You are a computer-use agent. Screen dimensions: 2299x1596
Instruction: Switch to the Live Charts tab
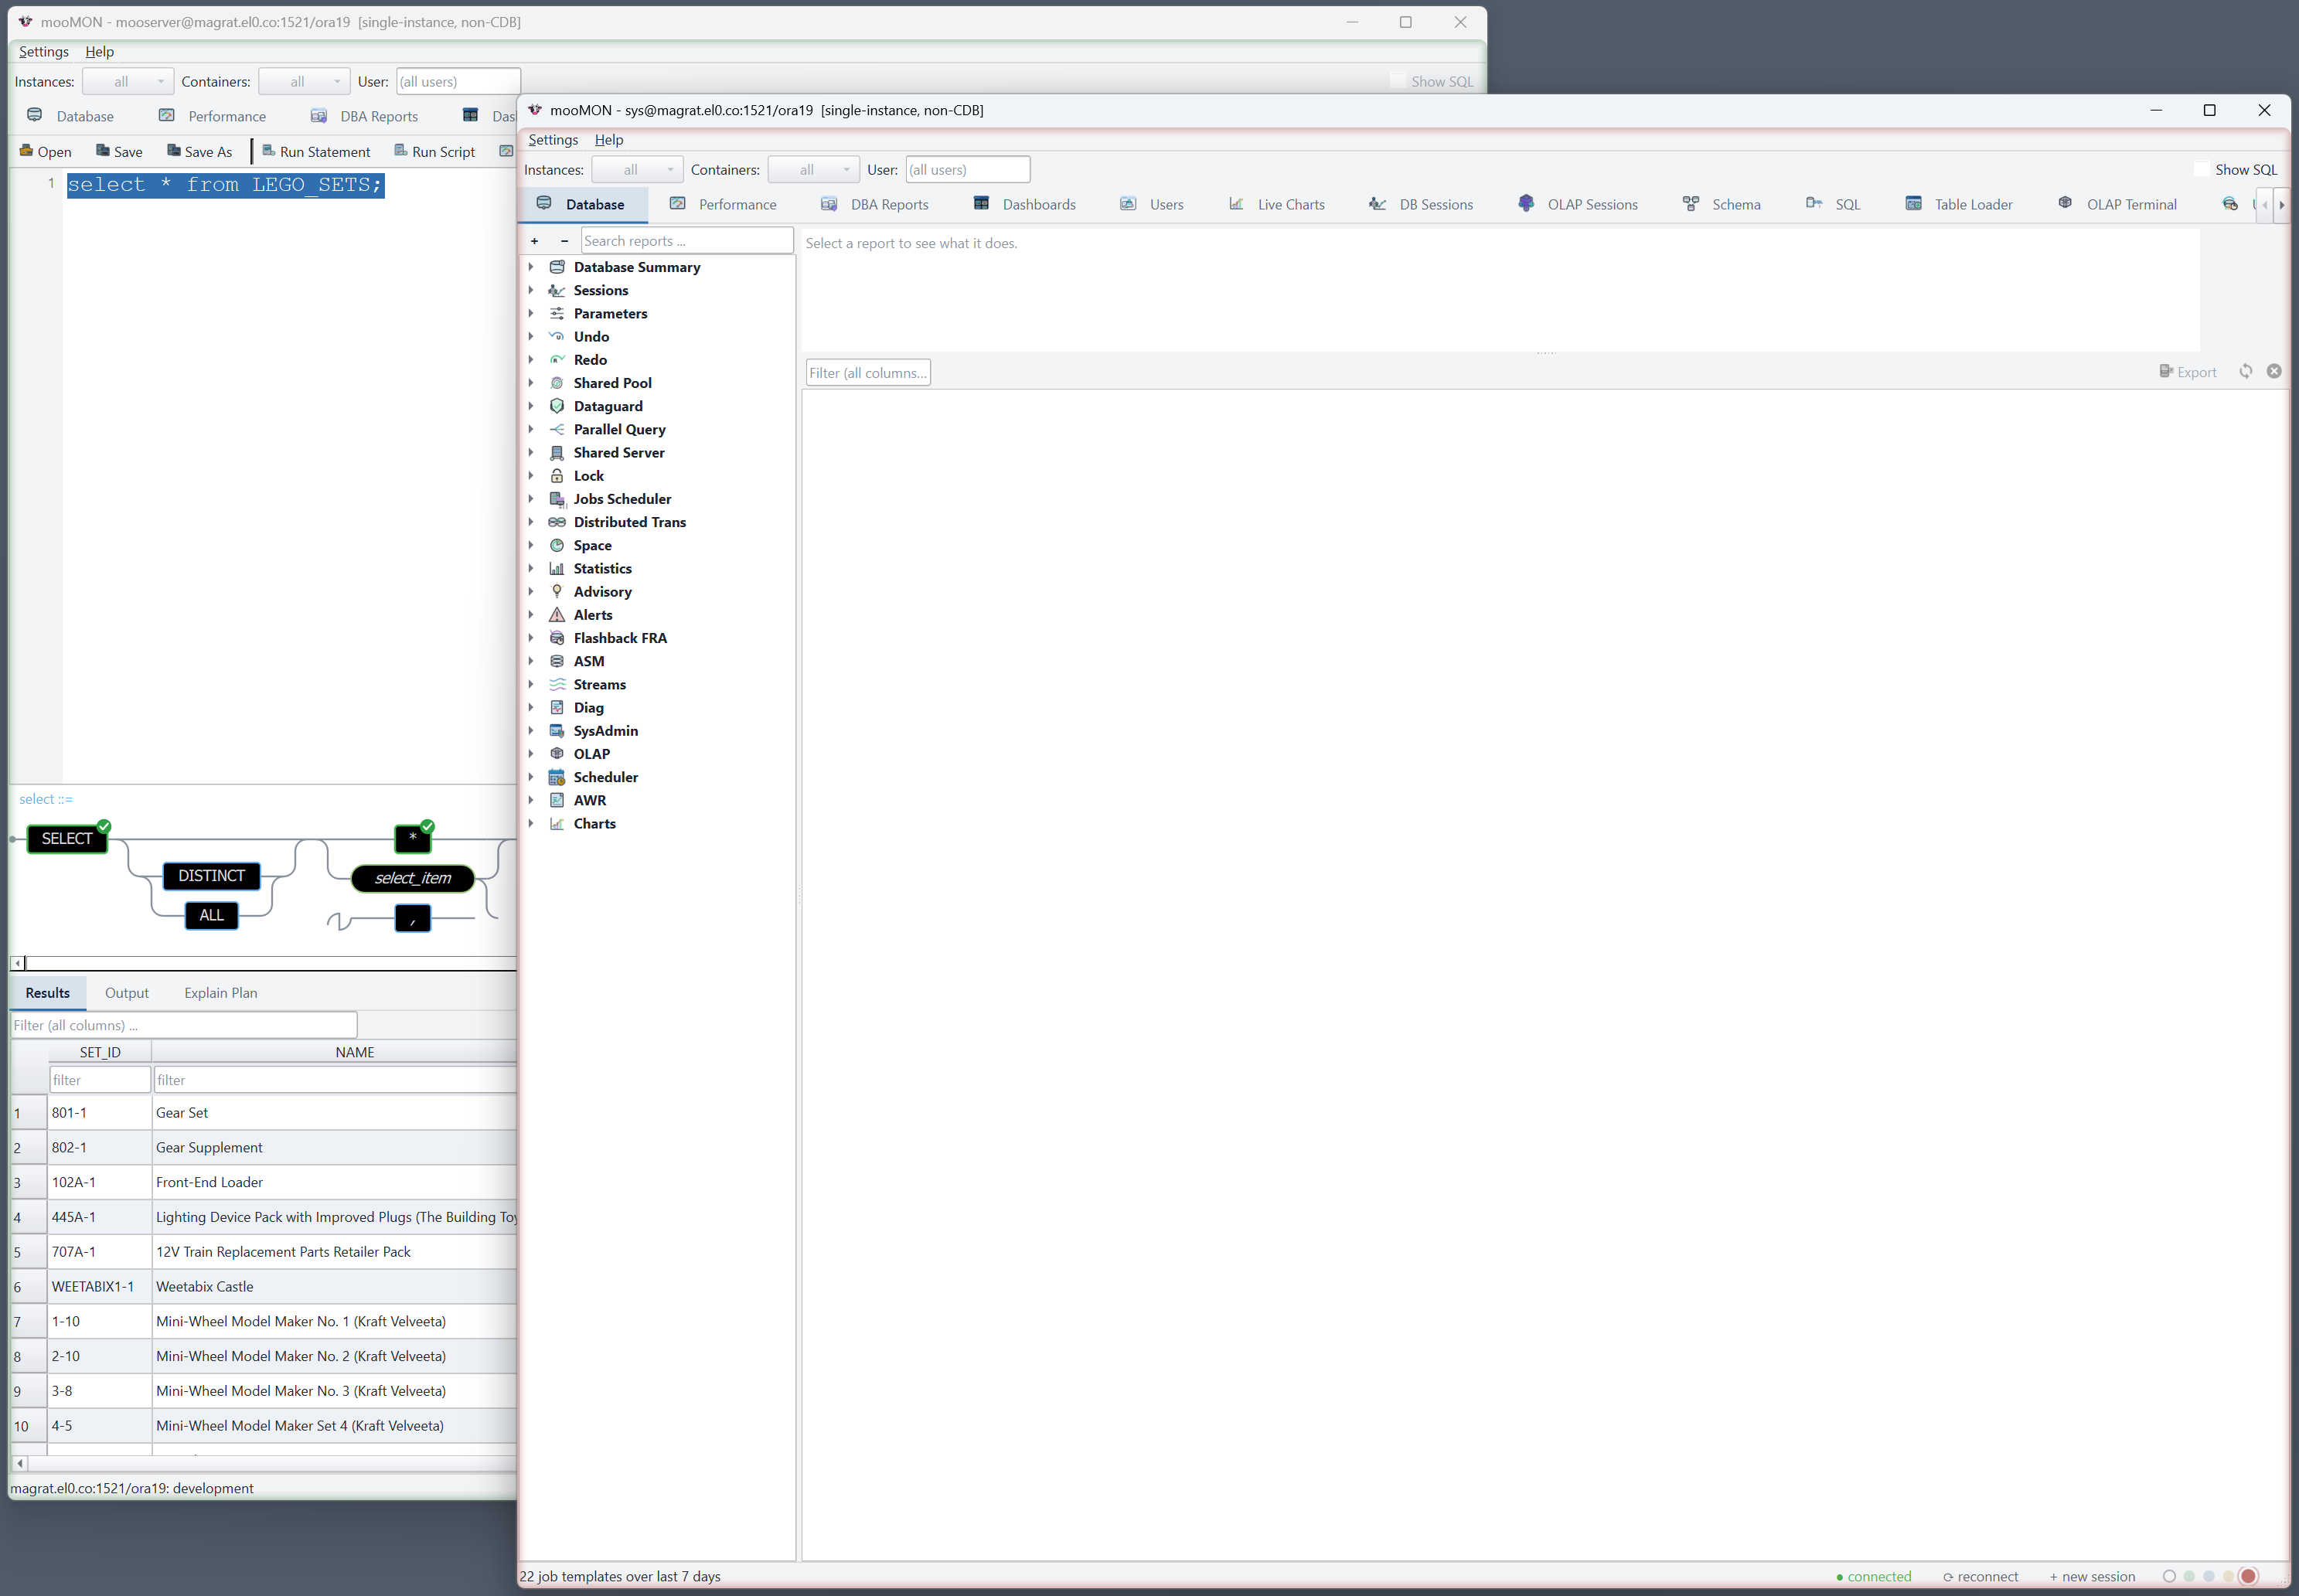click(1277, 204)
